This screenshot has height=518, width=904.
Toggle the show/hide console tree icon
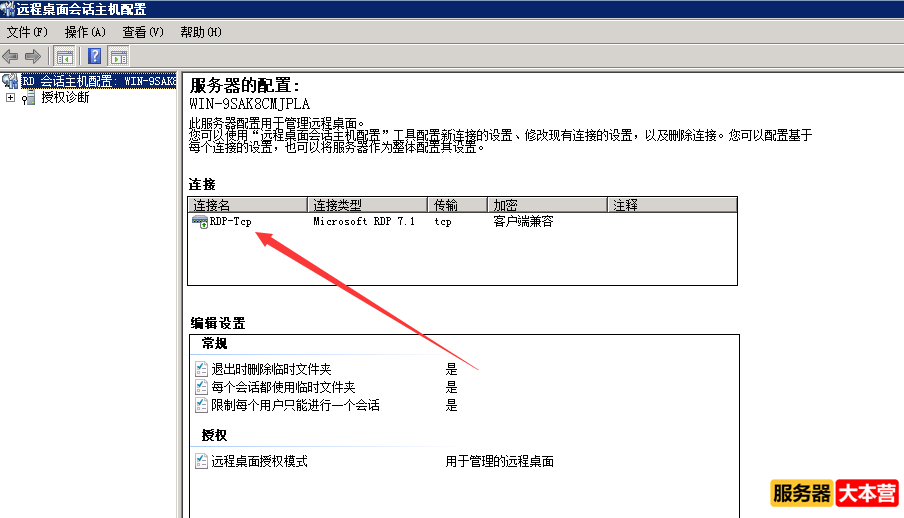(x=65, y=57)
